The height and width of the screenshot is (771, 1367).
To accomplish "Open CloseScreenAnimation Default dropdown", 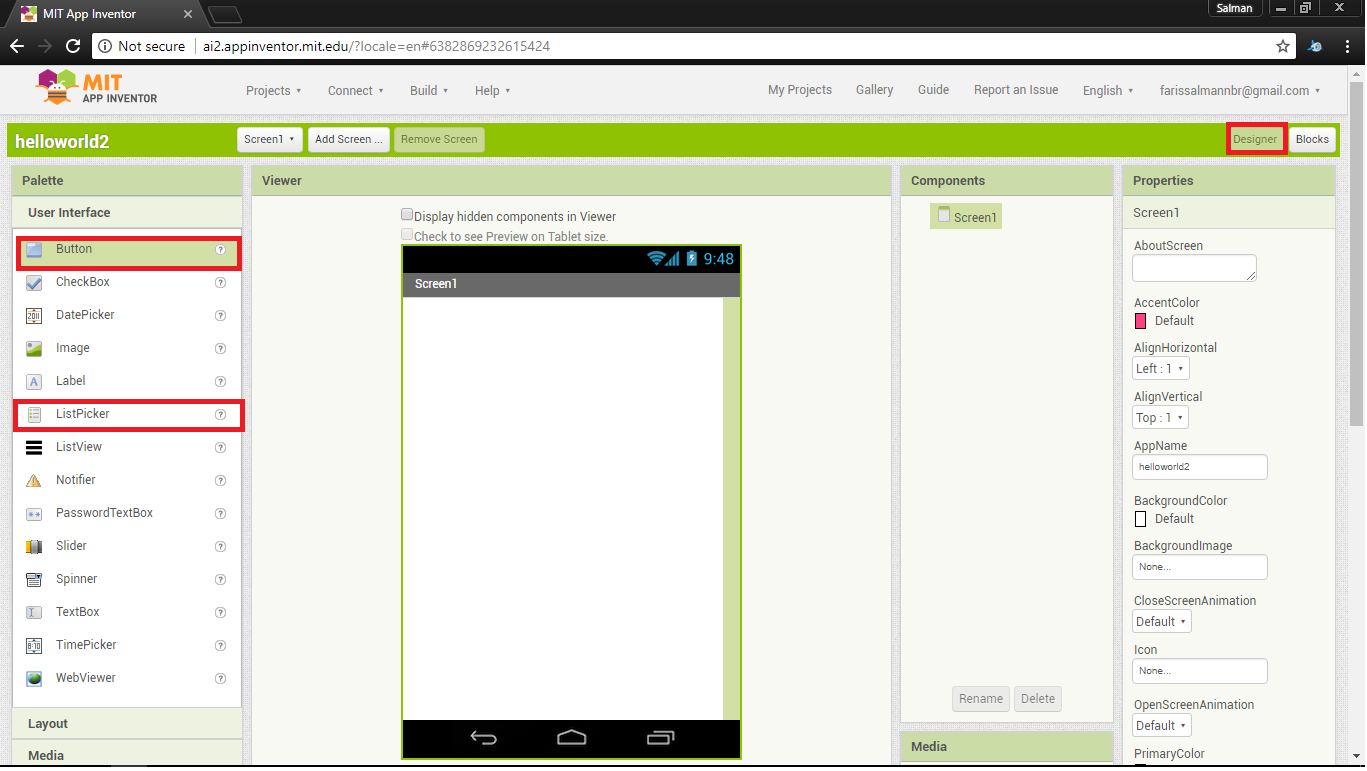I will [x=1162, y=622].
